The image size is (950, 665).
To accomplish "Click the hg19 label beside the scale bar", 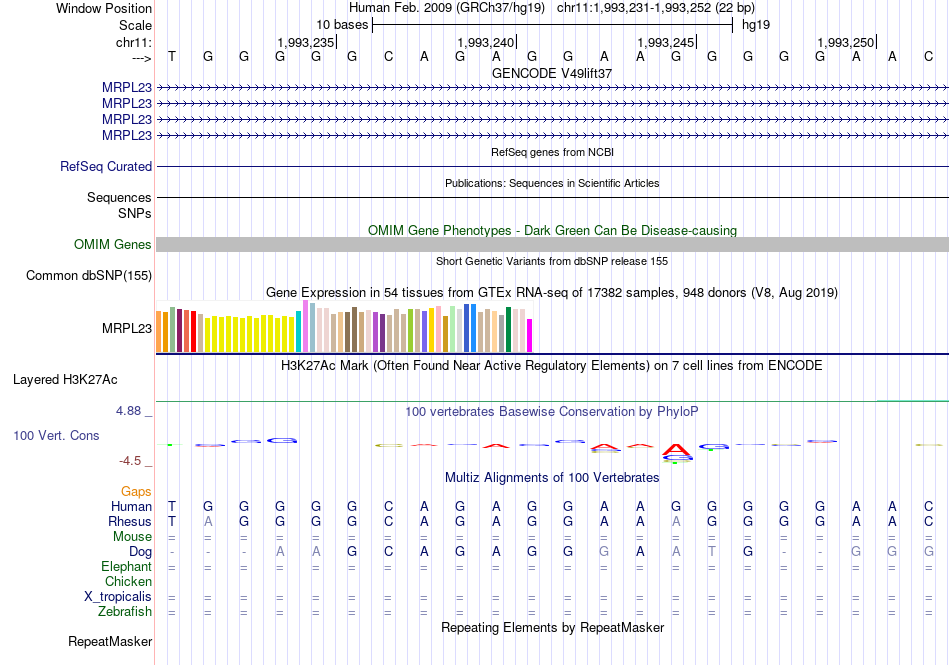I will [x=756, y=25].
